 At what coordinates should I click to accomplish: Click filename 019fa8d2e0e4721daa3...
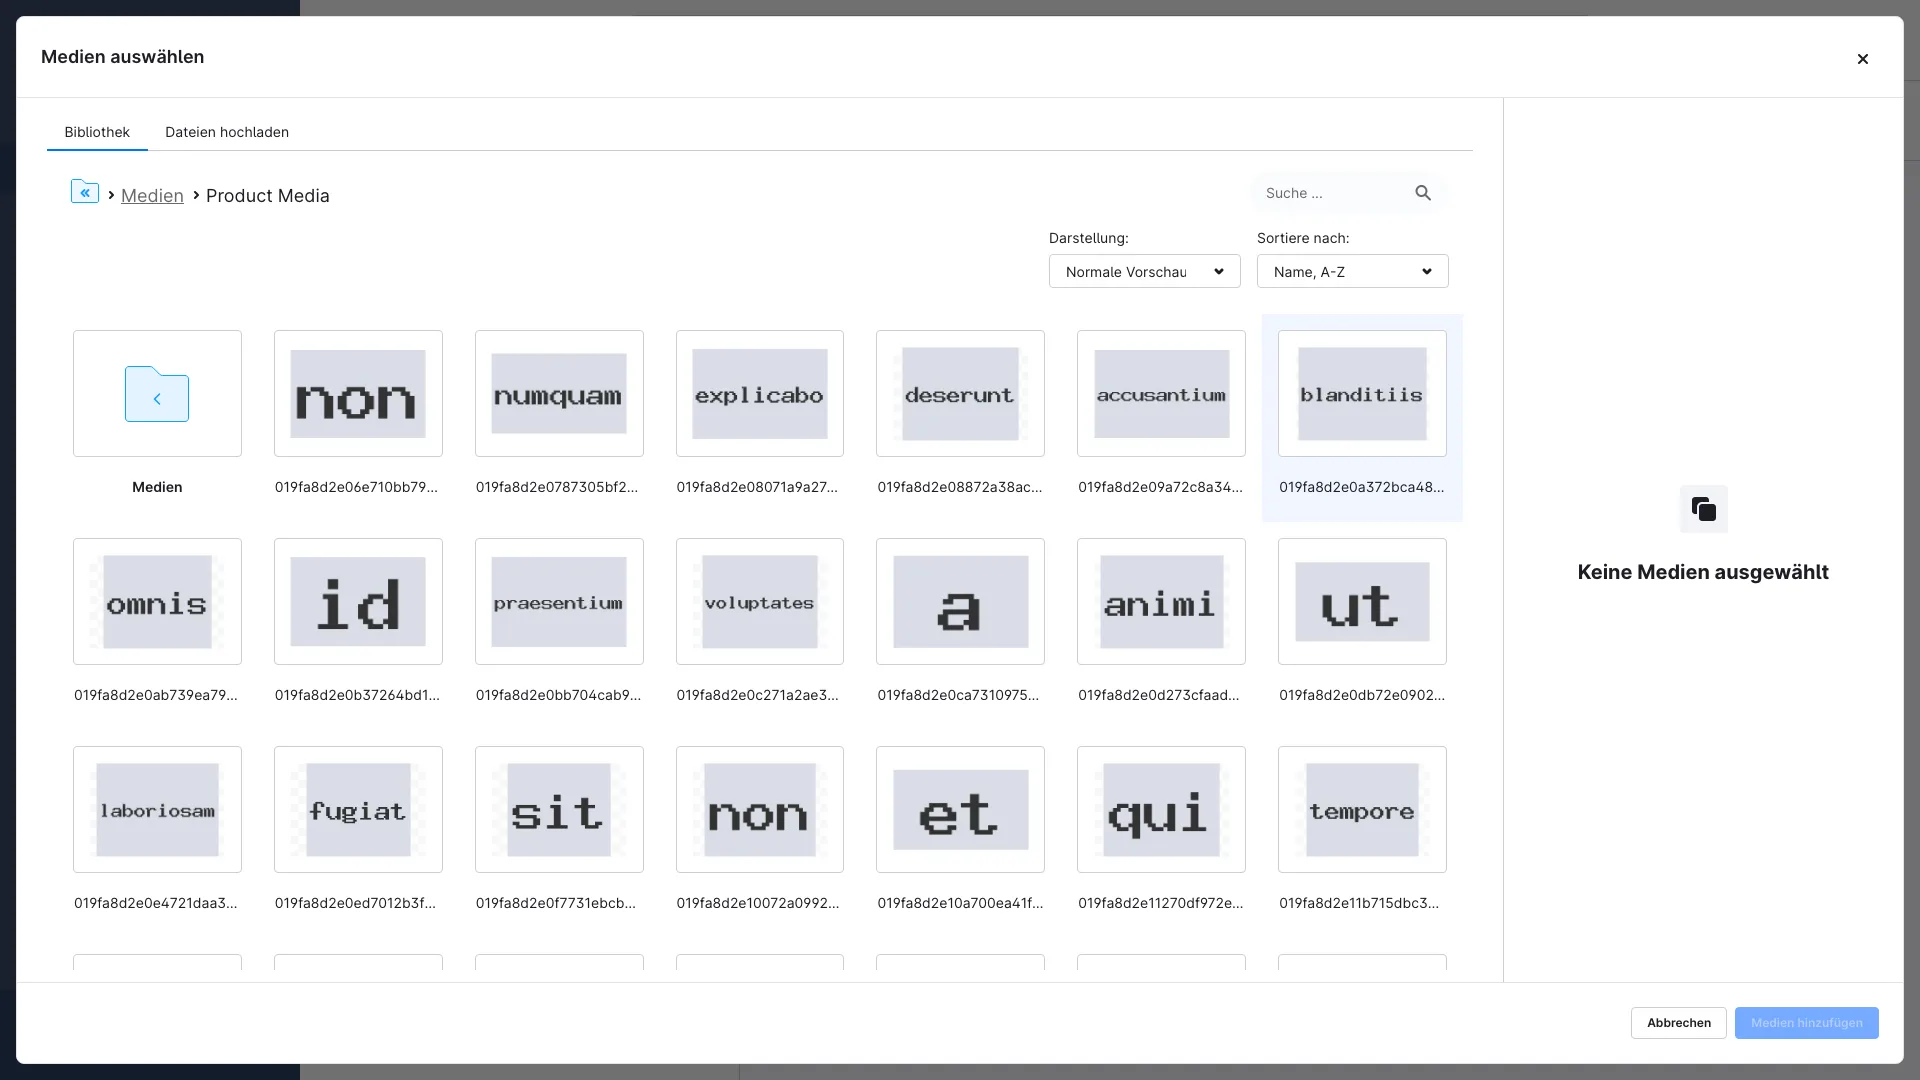coord(156,903)
